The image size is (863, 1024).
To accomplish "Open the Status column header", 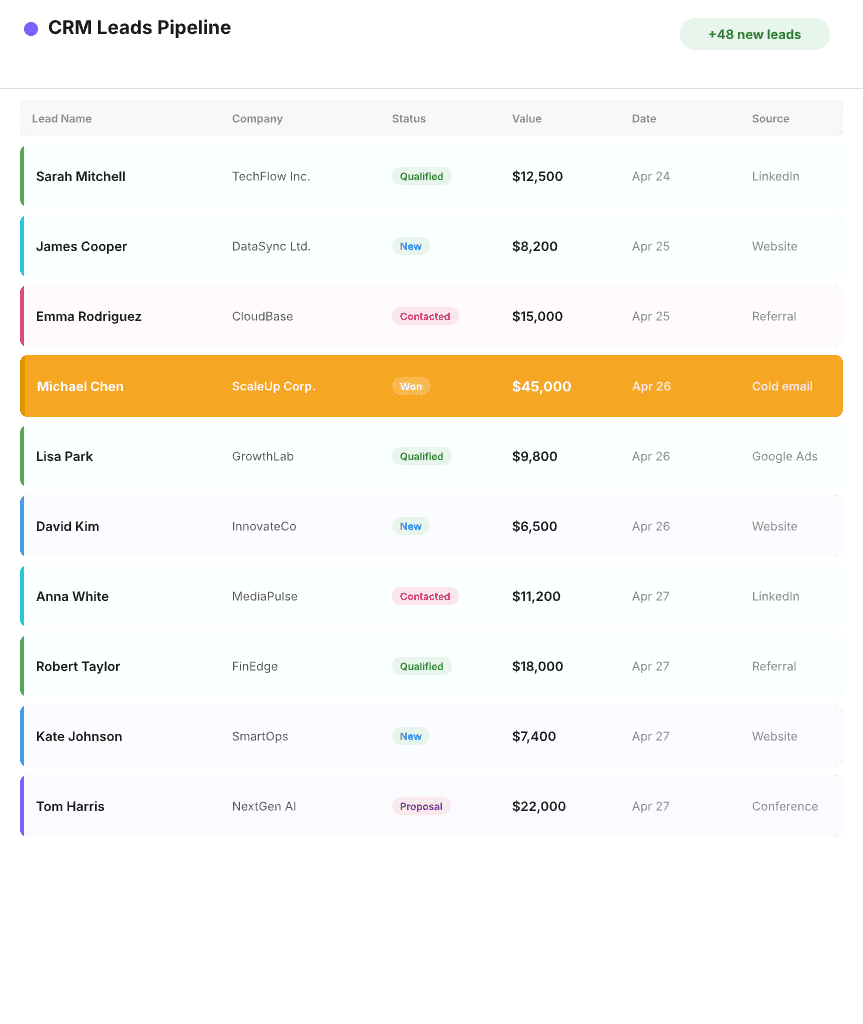I will click(x=408, y=118).
